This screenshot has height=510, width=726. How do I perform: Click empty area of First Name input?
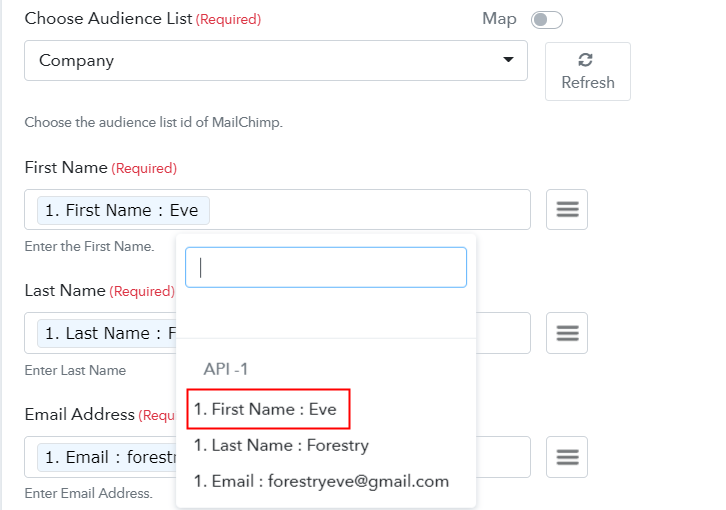click(370, 210)
